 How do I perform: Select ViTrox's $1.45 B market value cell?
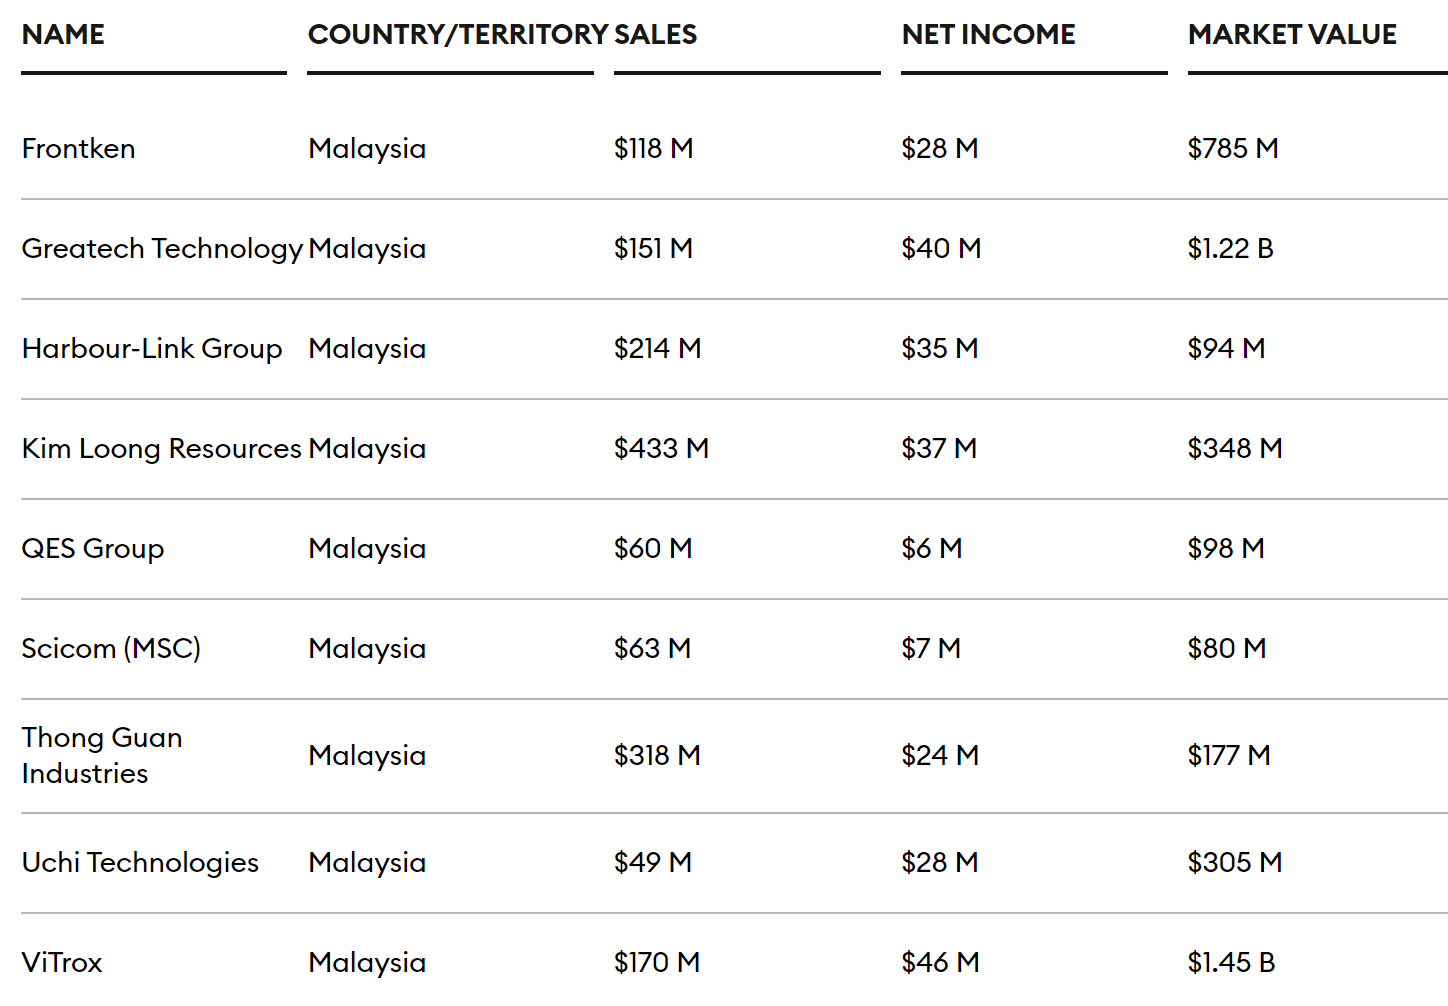pos(1231,962)
